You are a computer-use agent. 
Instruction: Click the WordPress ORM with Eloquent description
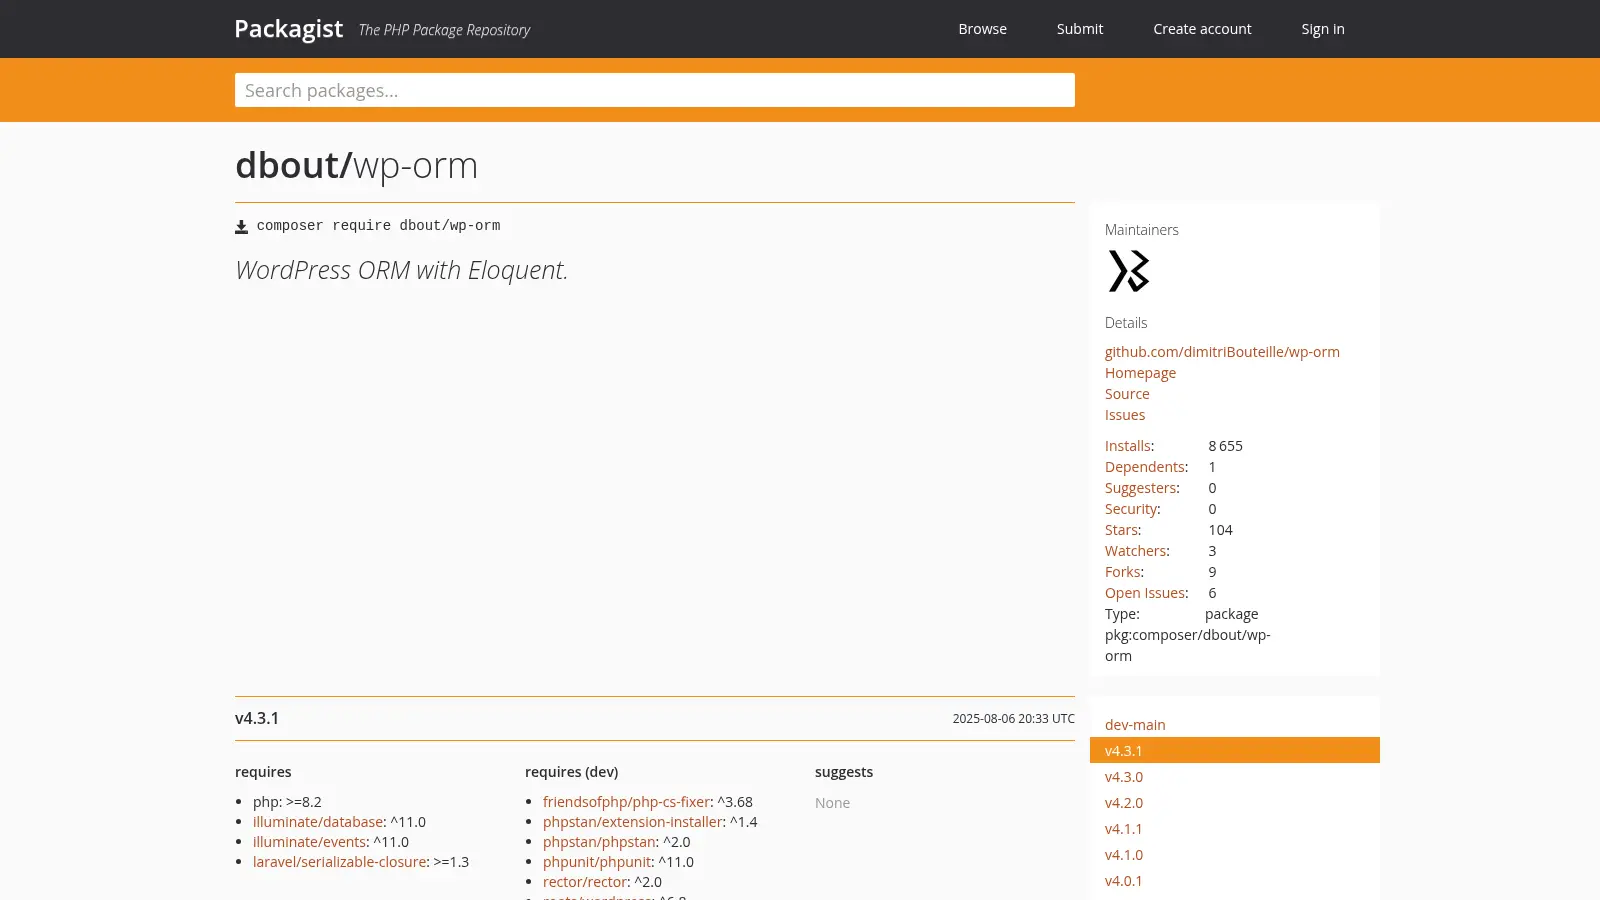coord(401,270)
